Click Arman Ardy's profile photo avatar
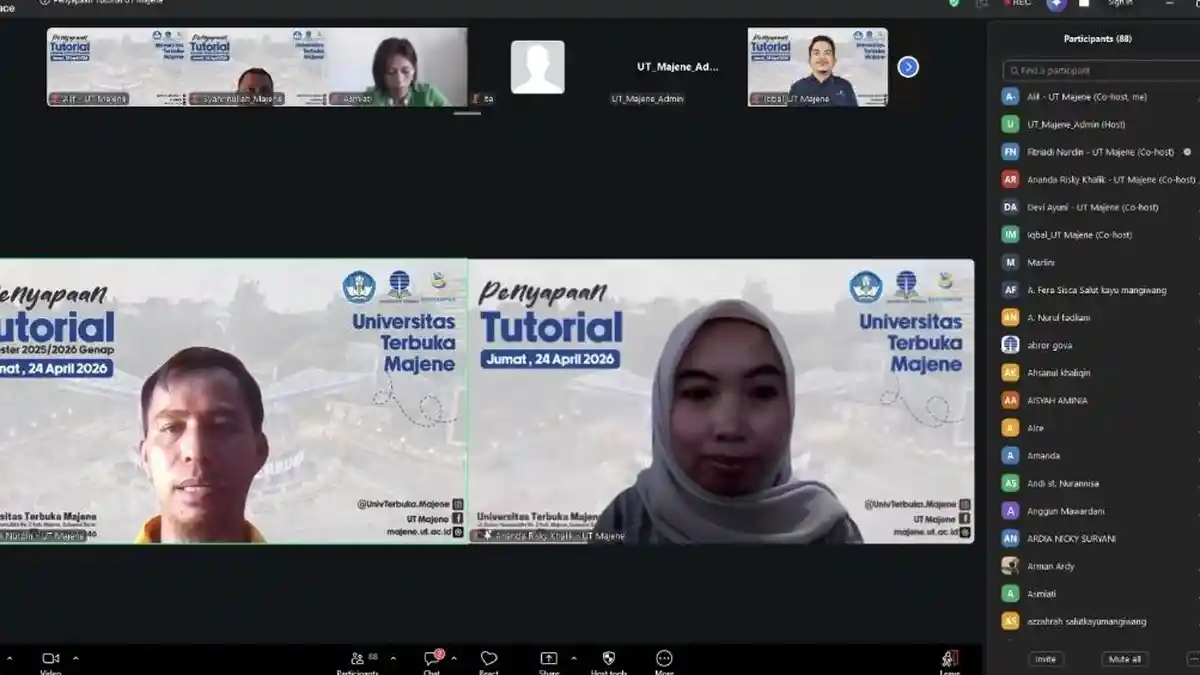1200x675 pixels. pyautogui.click(x=1010, y=566)
